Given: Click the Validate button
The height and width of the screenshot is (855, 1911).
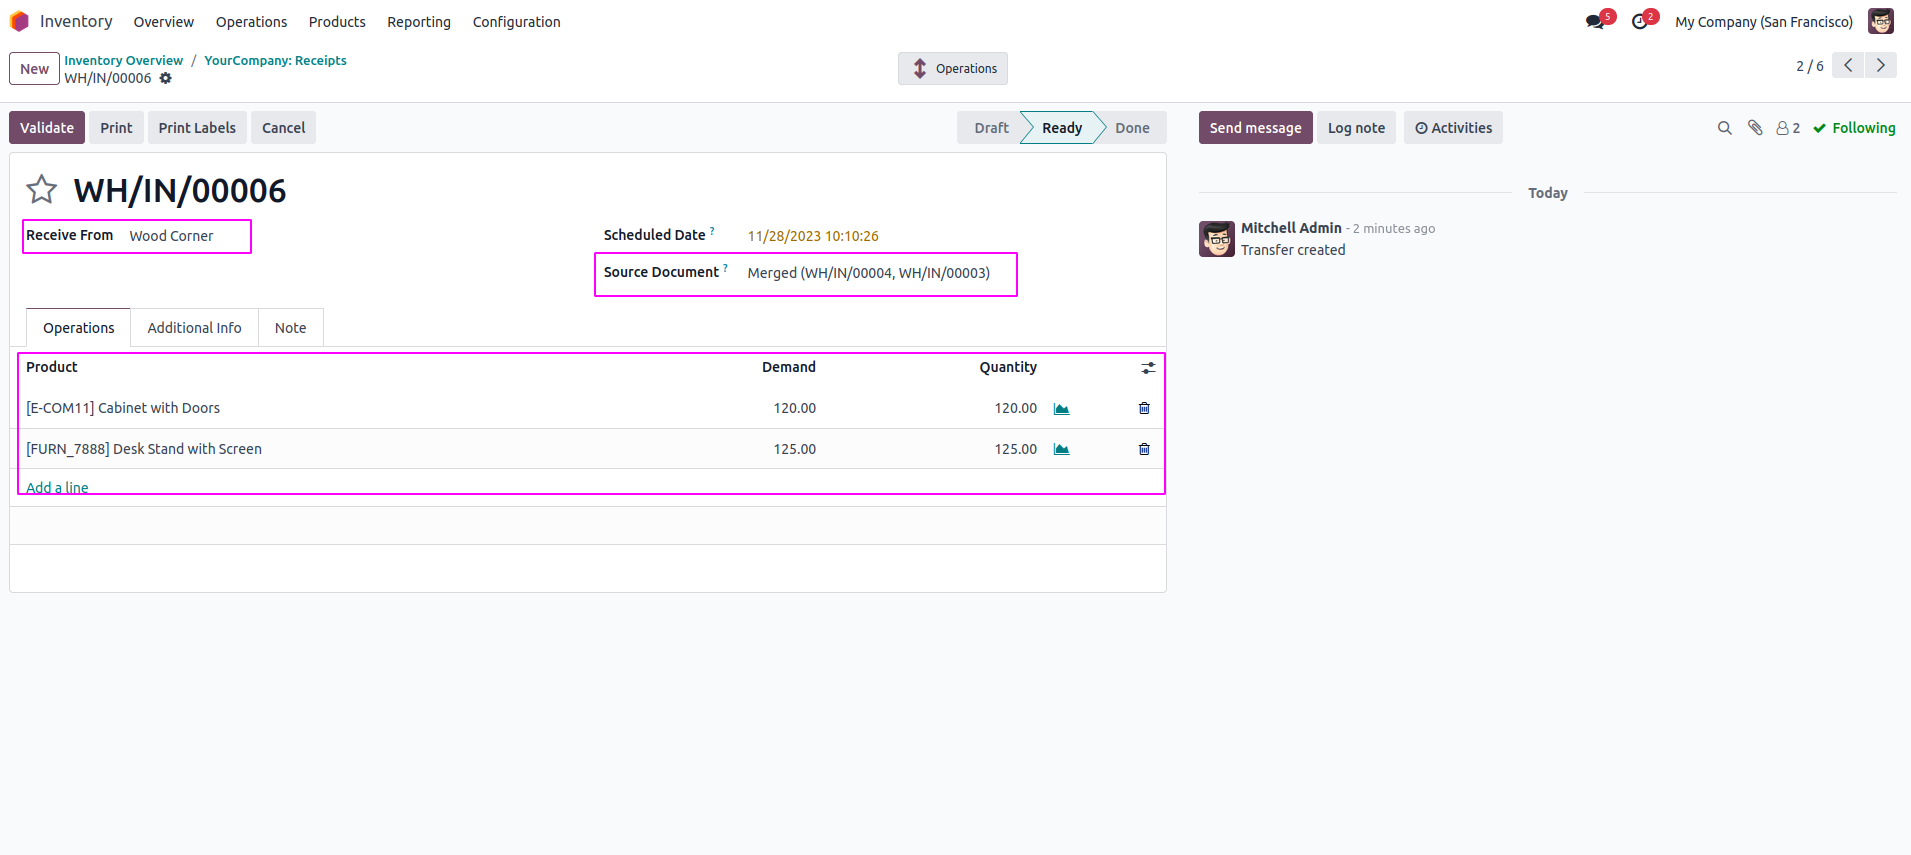Looking at the screenshot, I should click(47, 128).
